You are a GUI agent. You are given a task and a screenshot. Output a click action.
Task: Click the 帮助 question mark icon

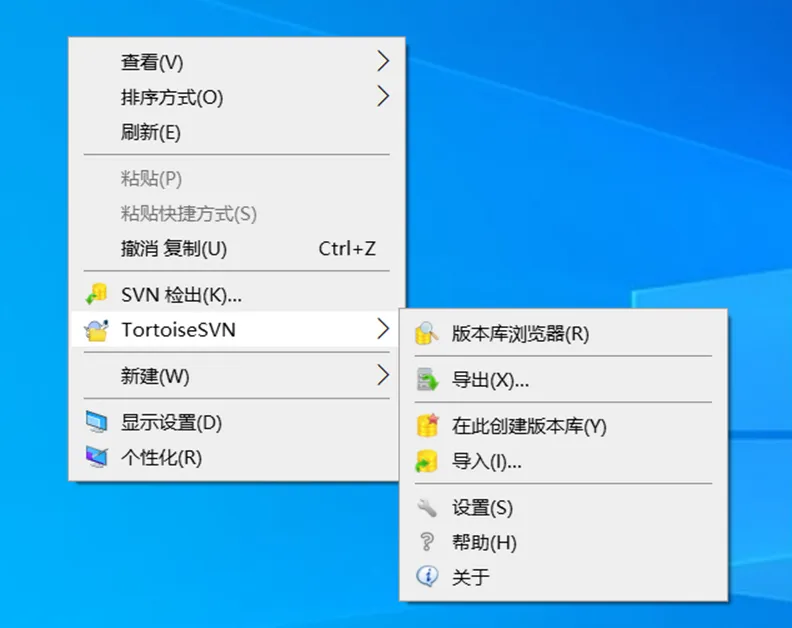tap(427, 542)
